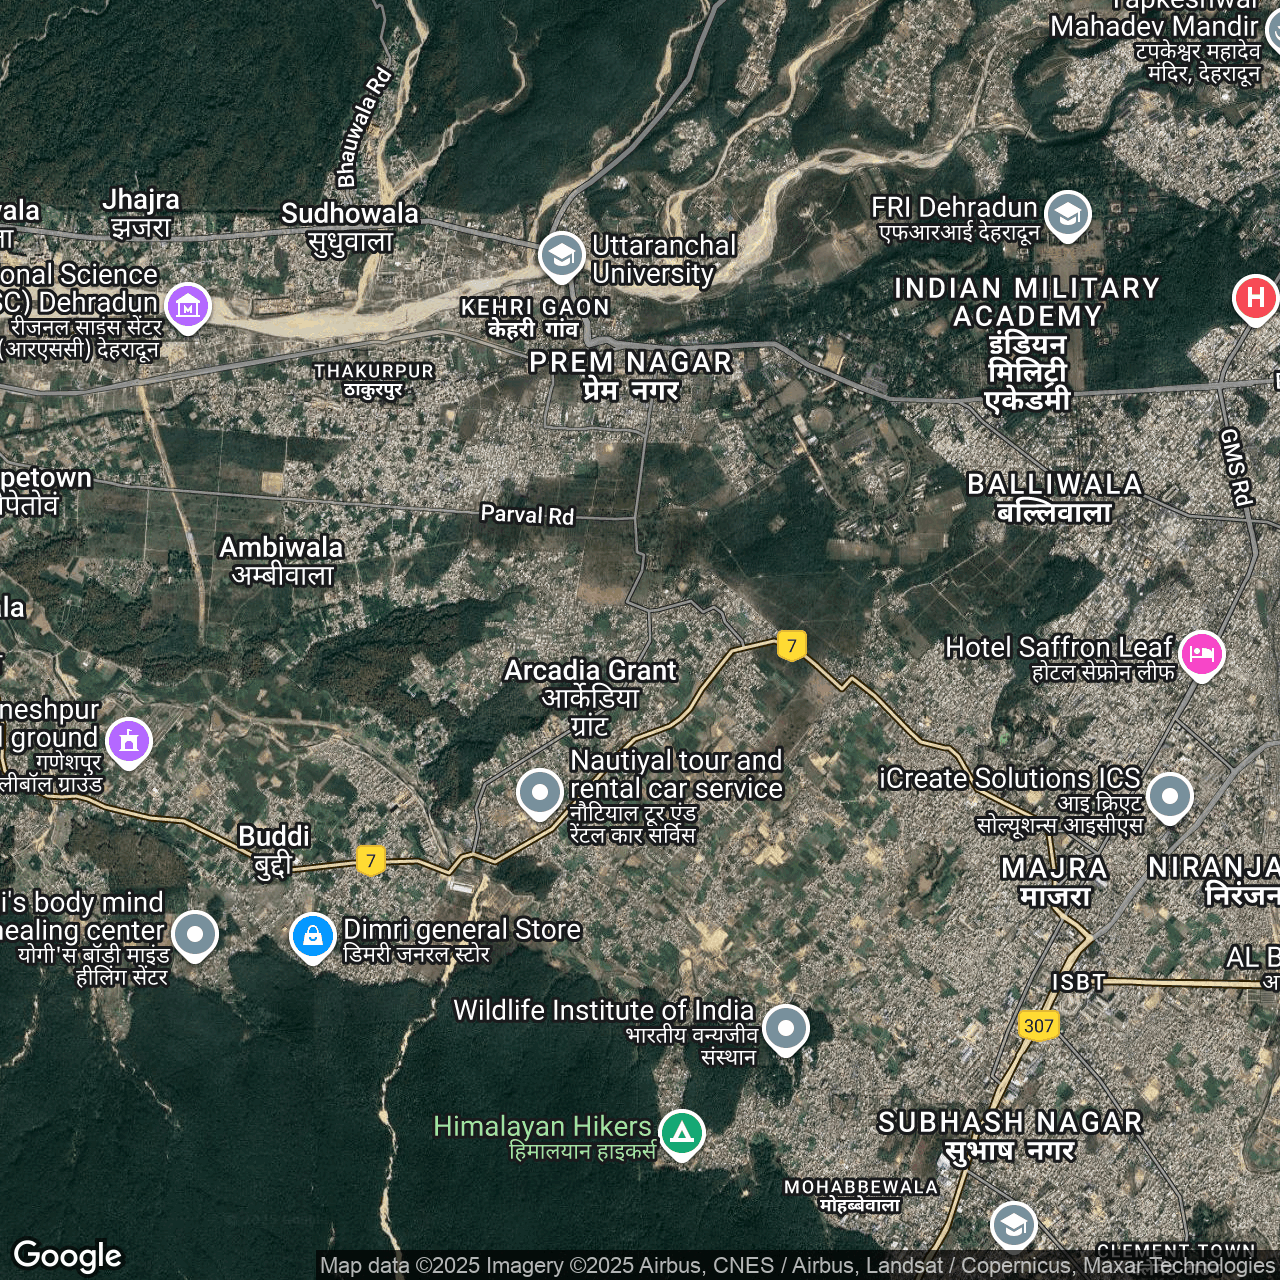Click the Prem Nagar locality label
The height and width of the screenshot is (1280, 1280).
tap(631, 375)
